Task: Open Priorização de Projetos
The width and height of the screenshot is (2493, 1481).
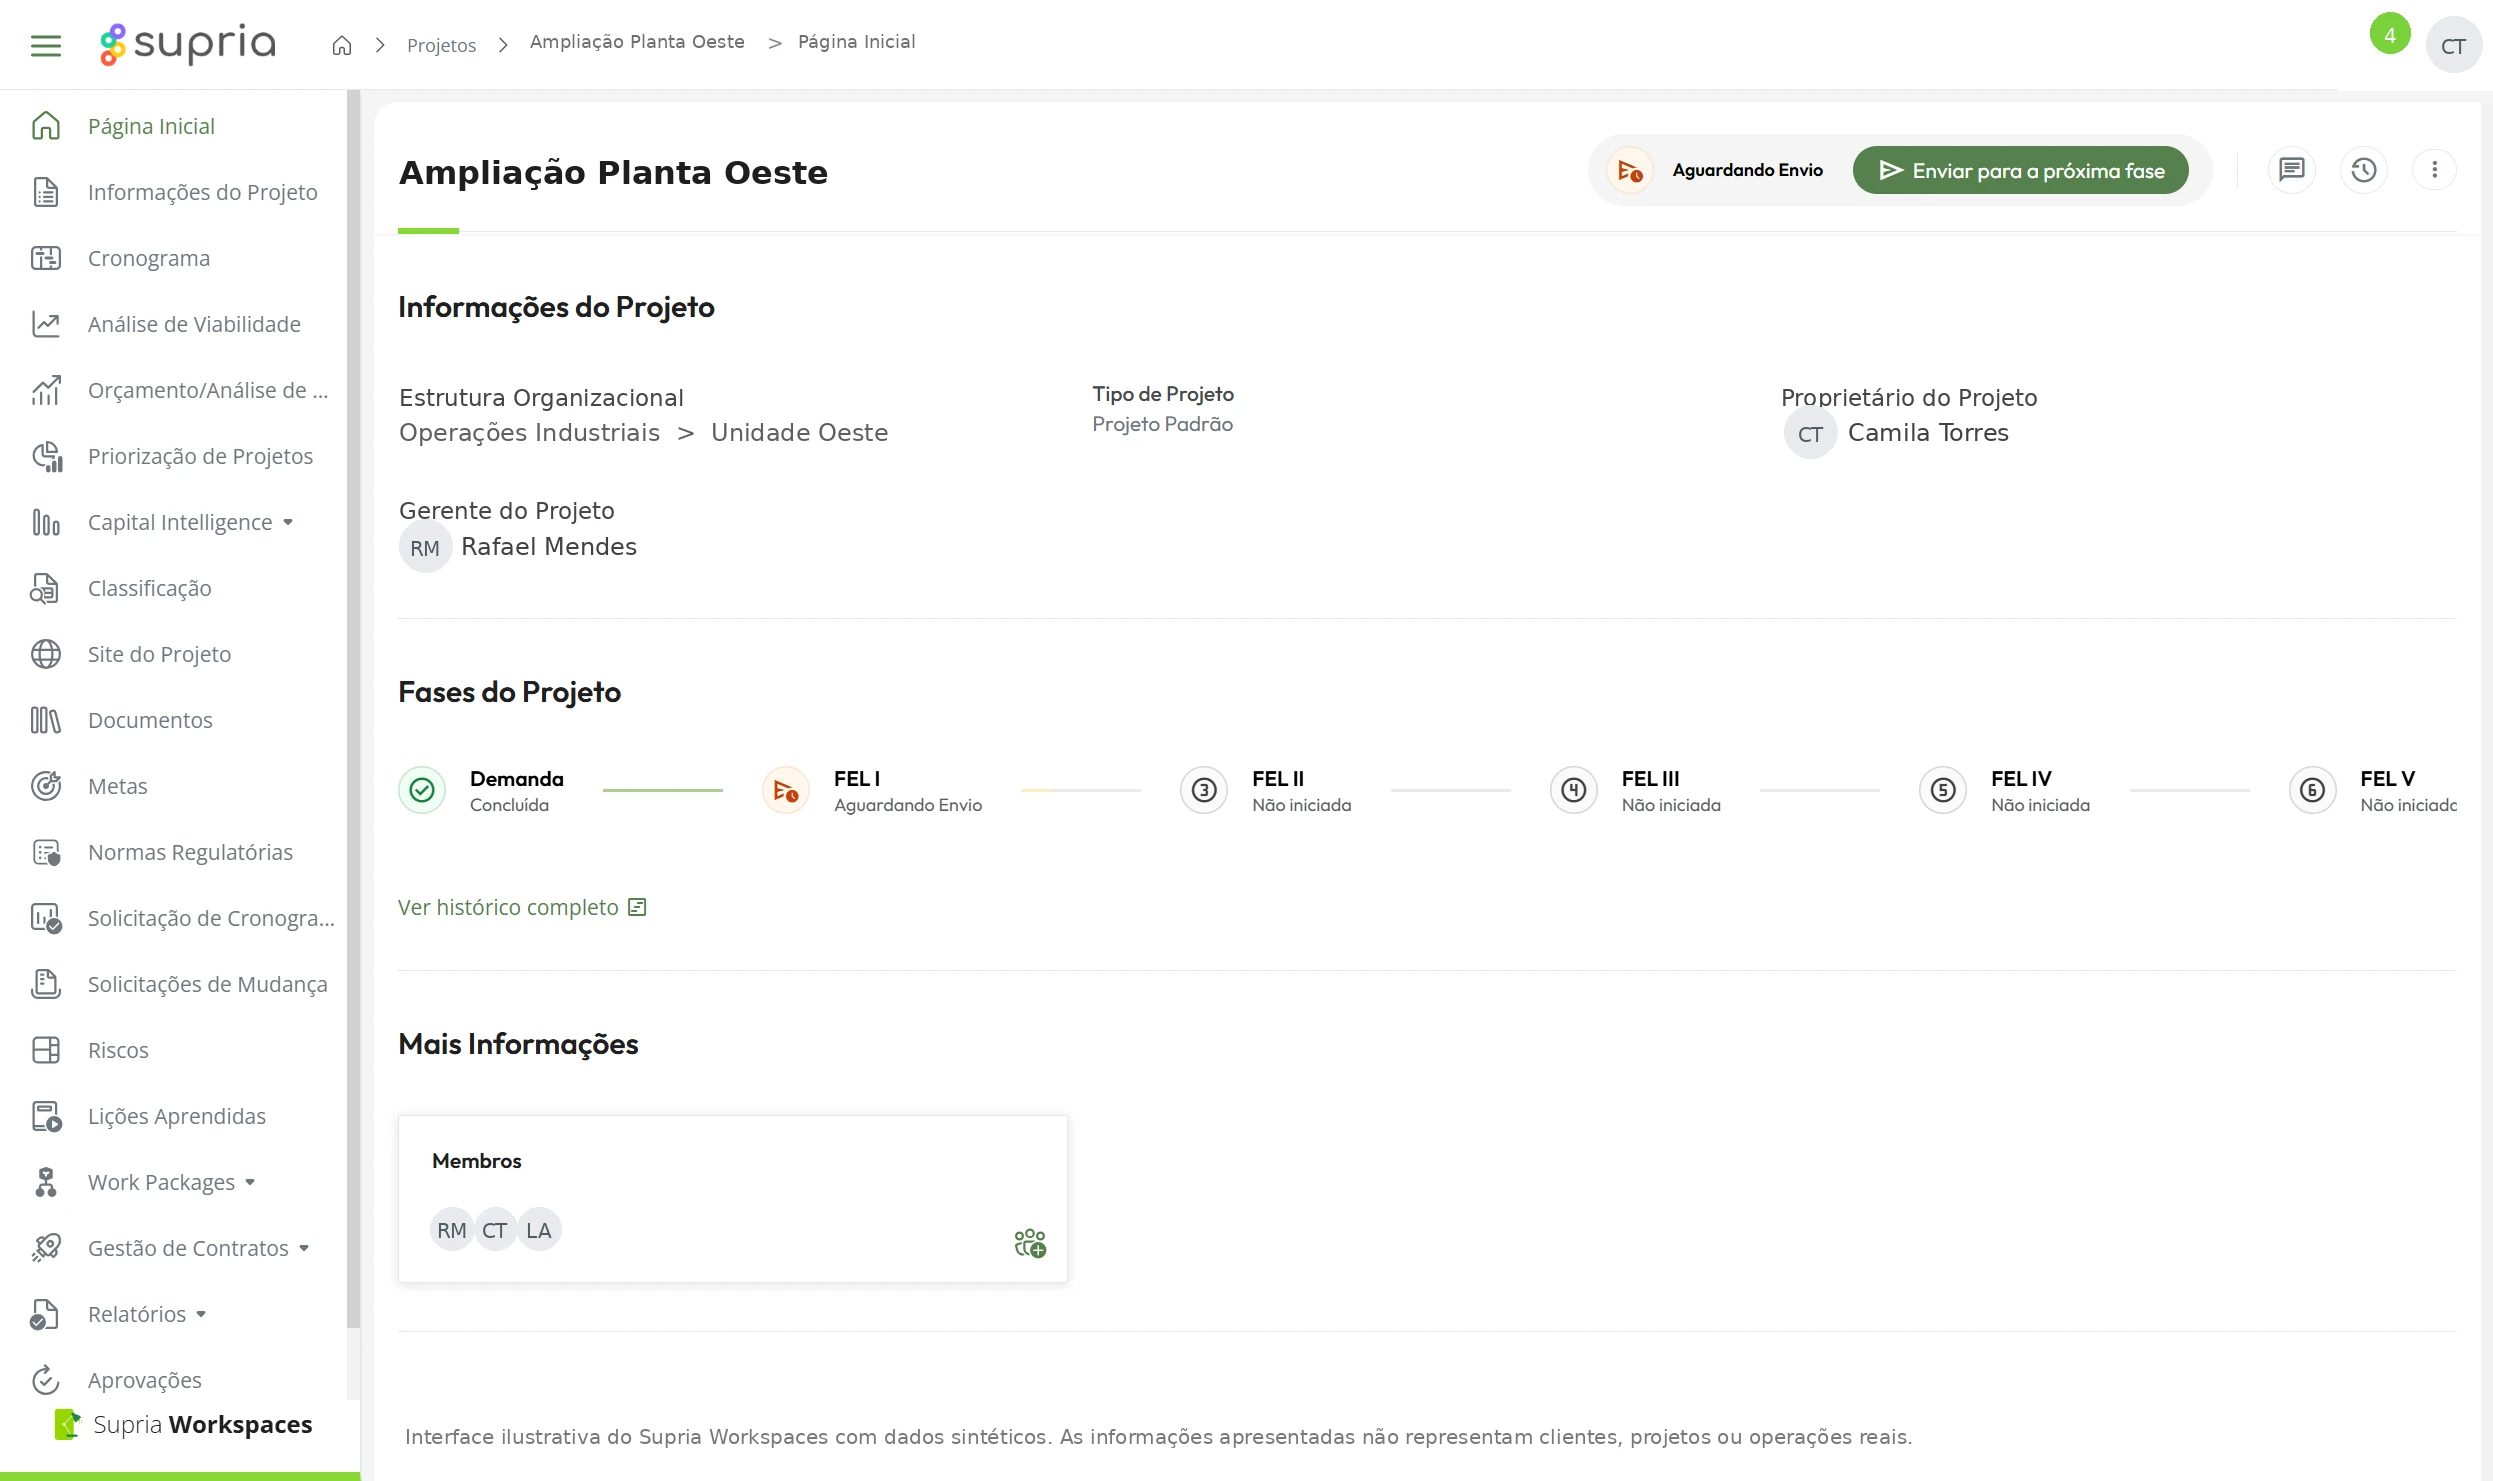Action: coord(174,456)
